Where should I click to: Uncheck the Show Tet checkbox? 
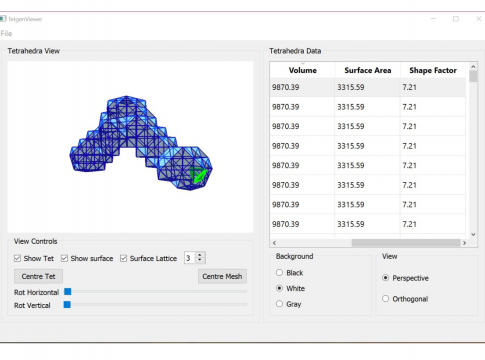[x=17, y=258]
